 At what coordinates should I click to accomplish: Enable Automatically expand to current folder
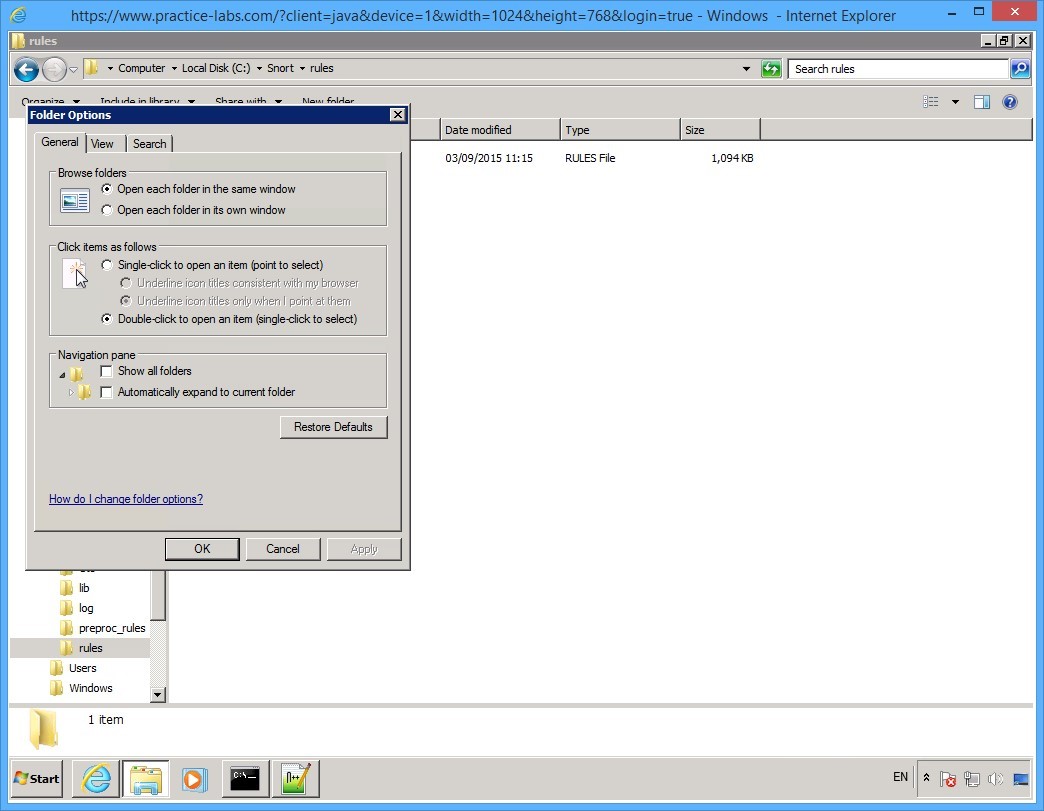pyautogui.click(x=106, y=392)
